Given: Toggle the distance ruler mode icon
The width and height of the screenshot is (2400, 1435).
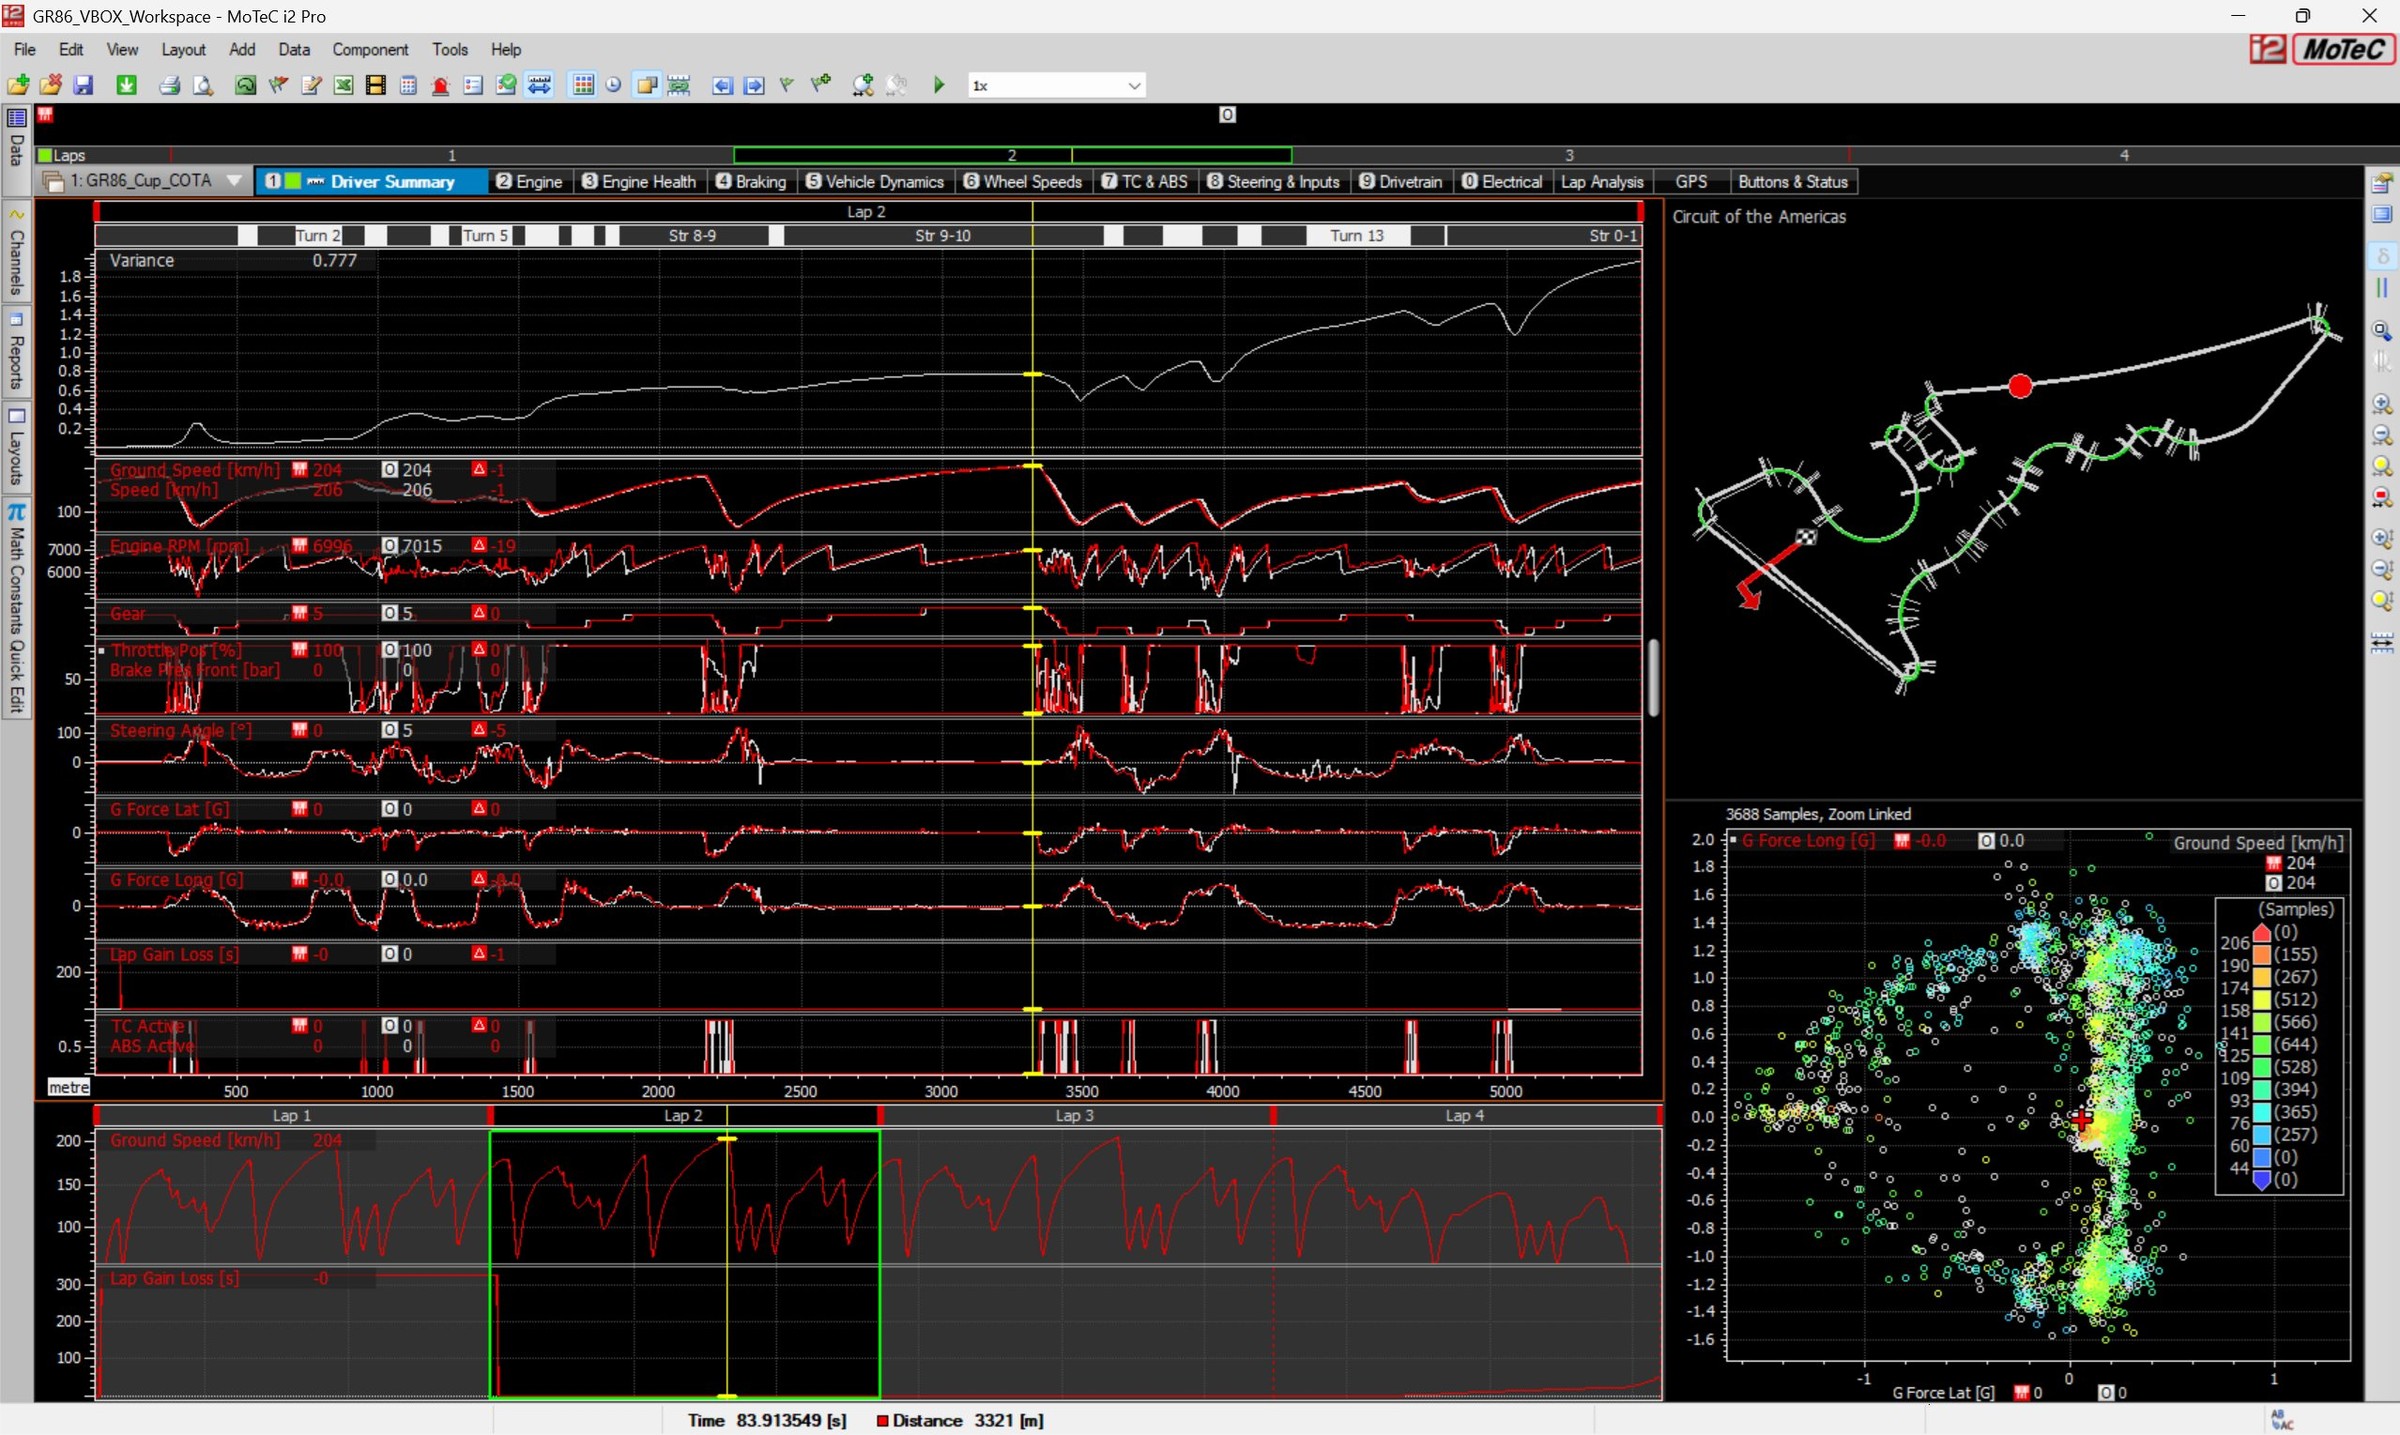Looking at the screenshot, I should pyautogui.click(x=539, y=86).
